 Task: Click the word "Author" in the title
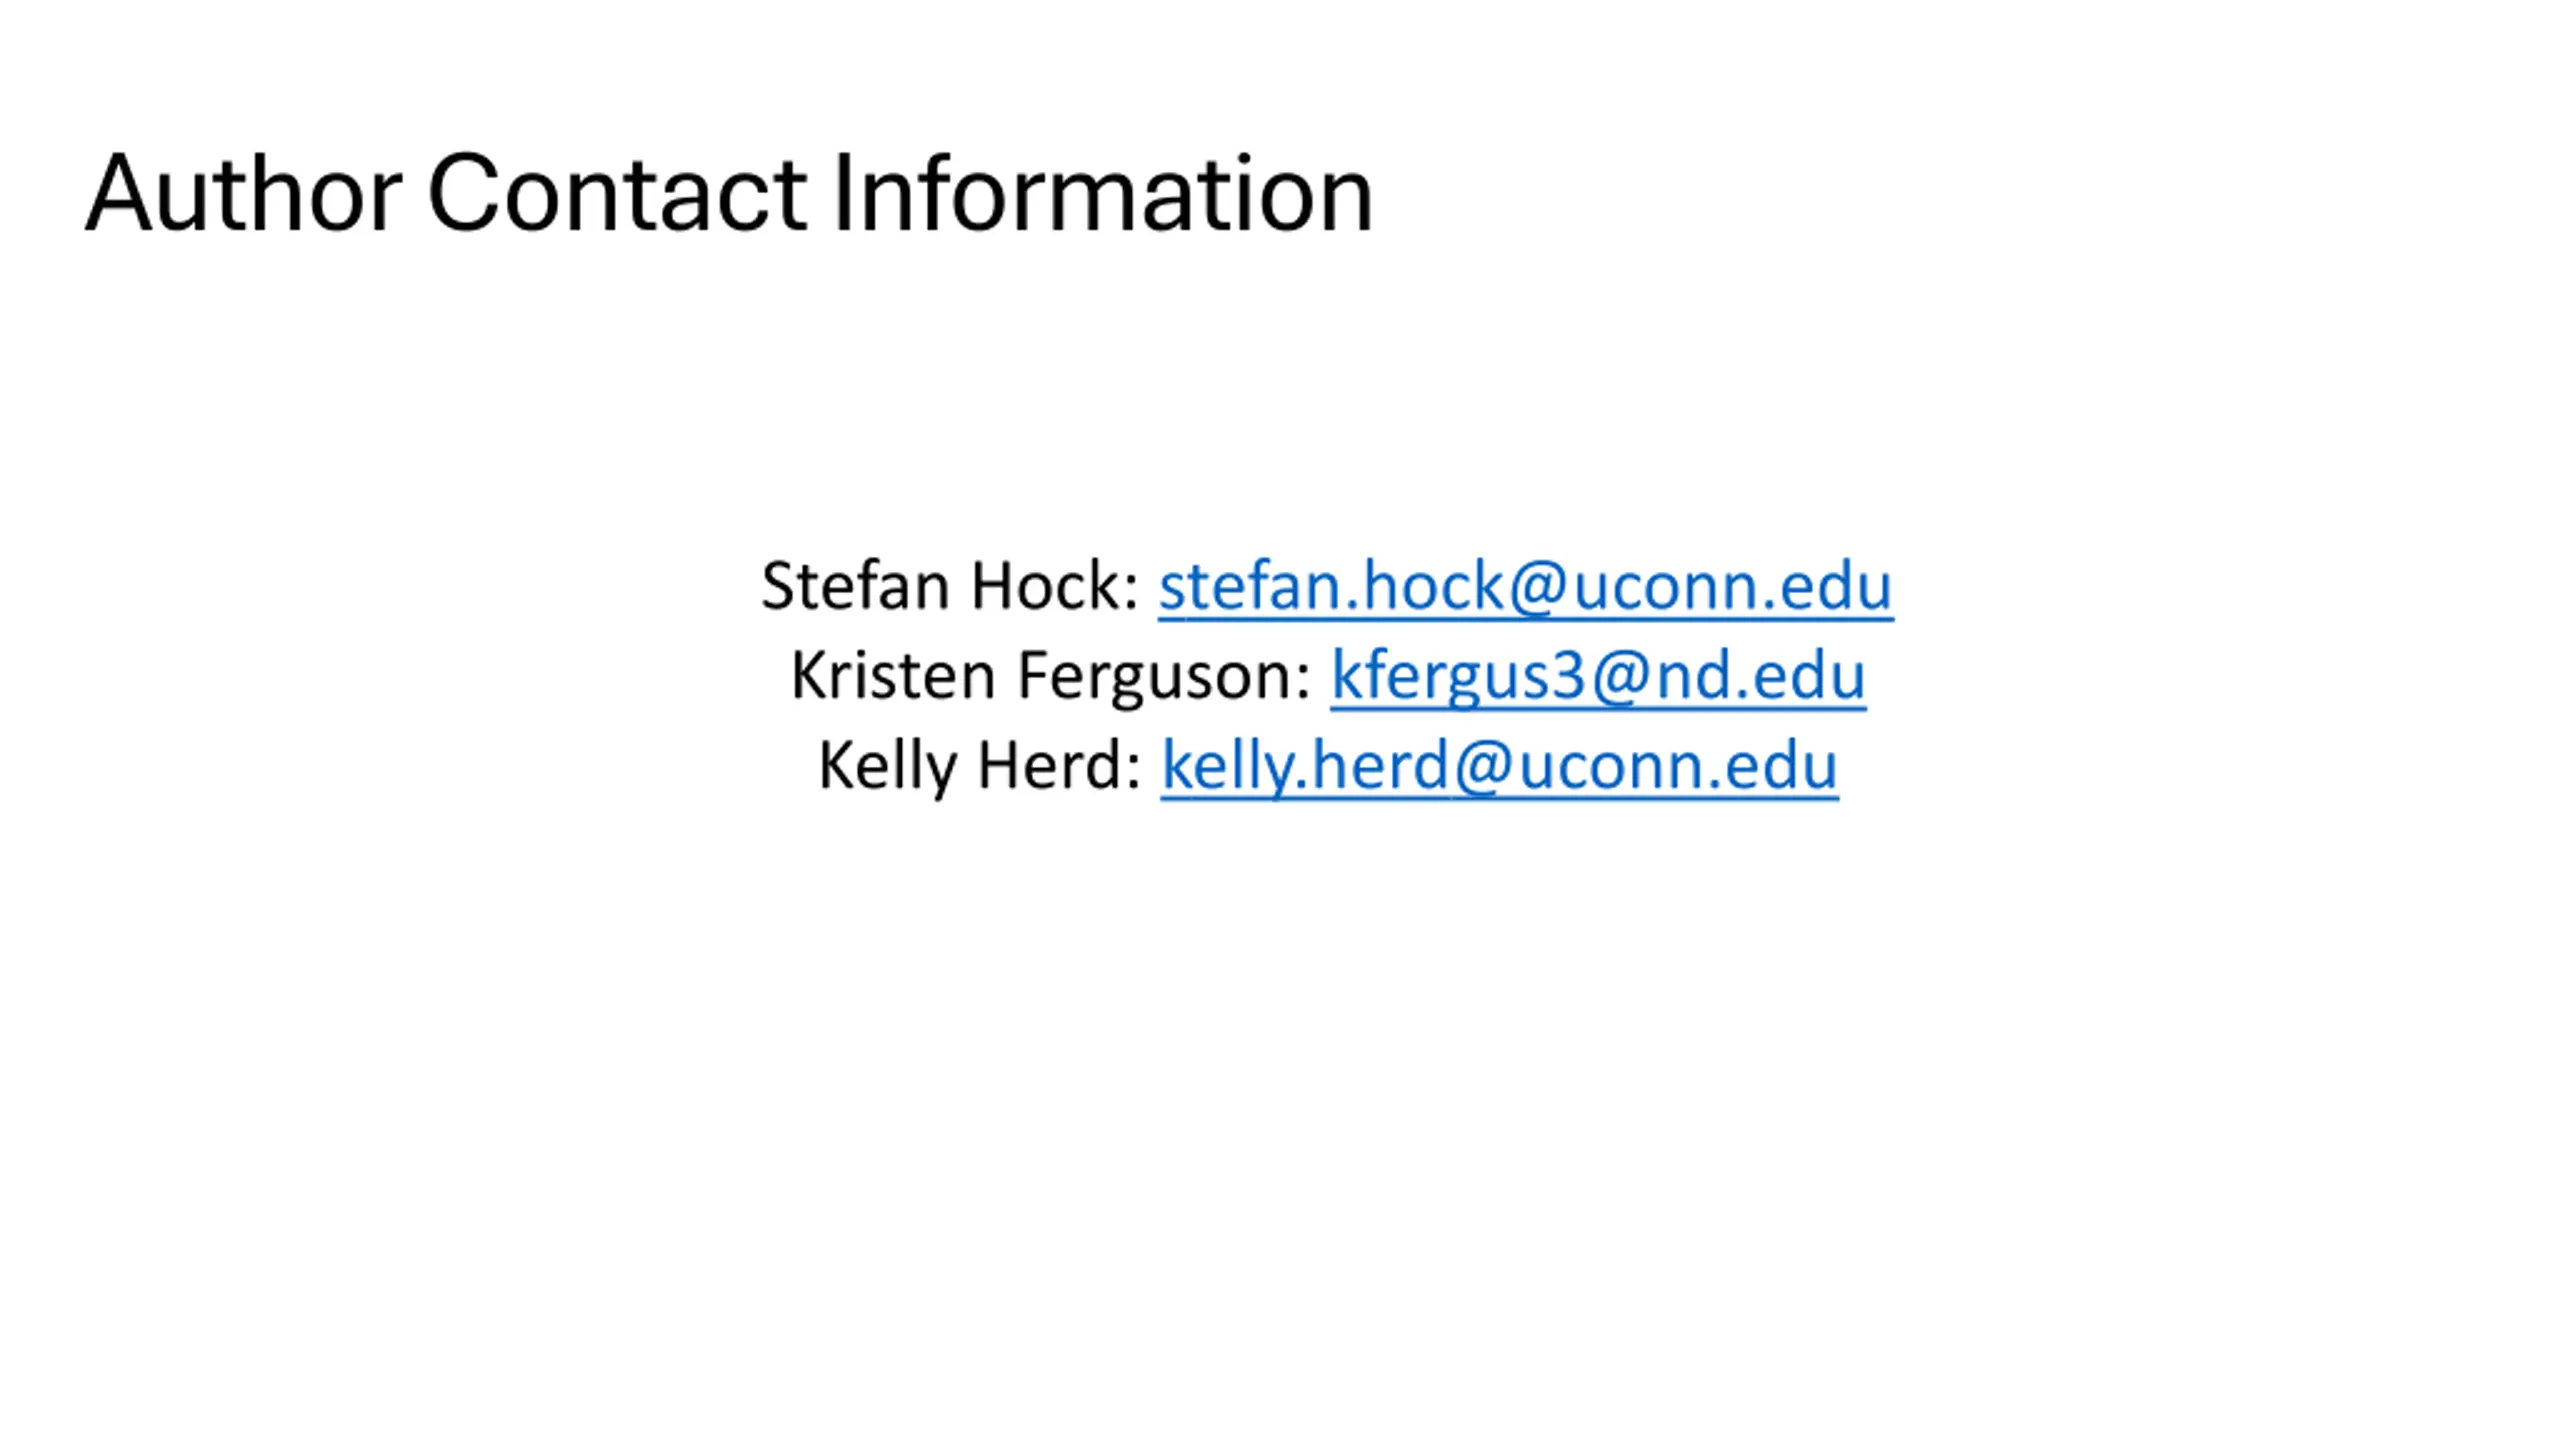click(243, 193)
